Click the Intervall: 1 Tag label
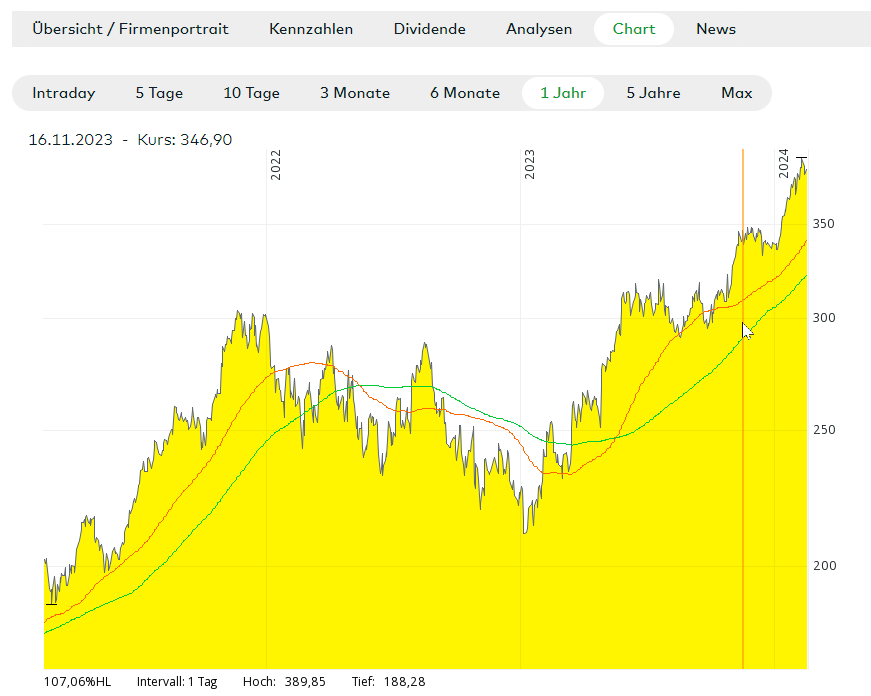The height and width of the screenshot is (696, 871). pyautogui.click(x=177, y=682)
